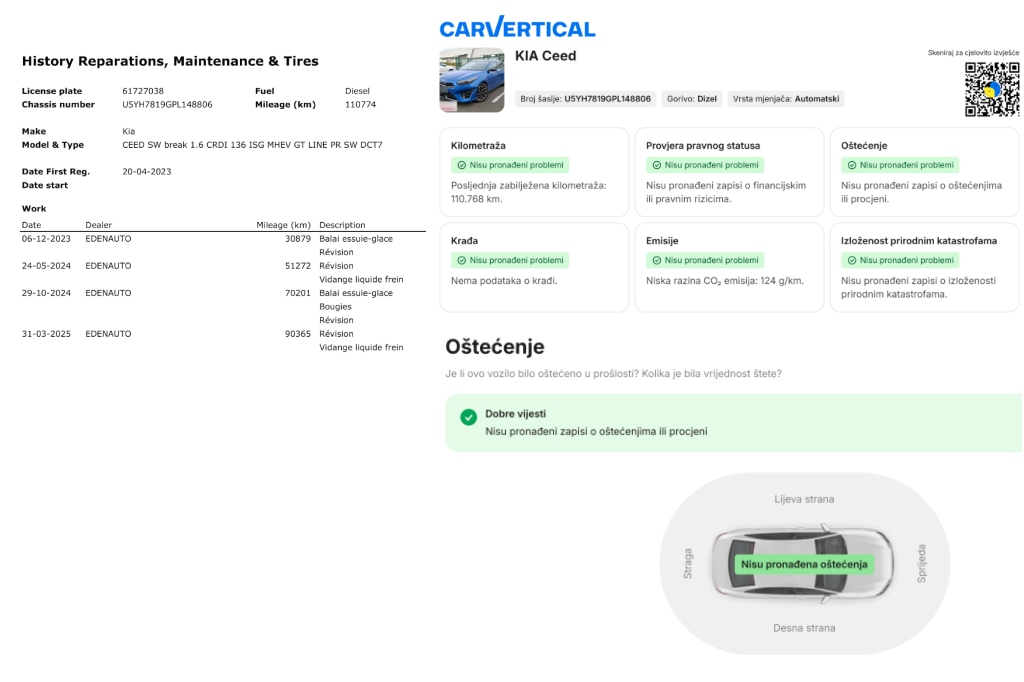
Task: Click the green checkmark beside Dobre vijesti
Action: (x=468, y=417)
